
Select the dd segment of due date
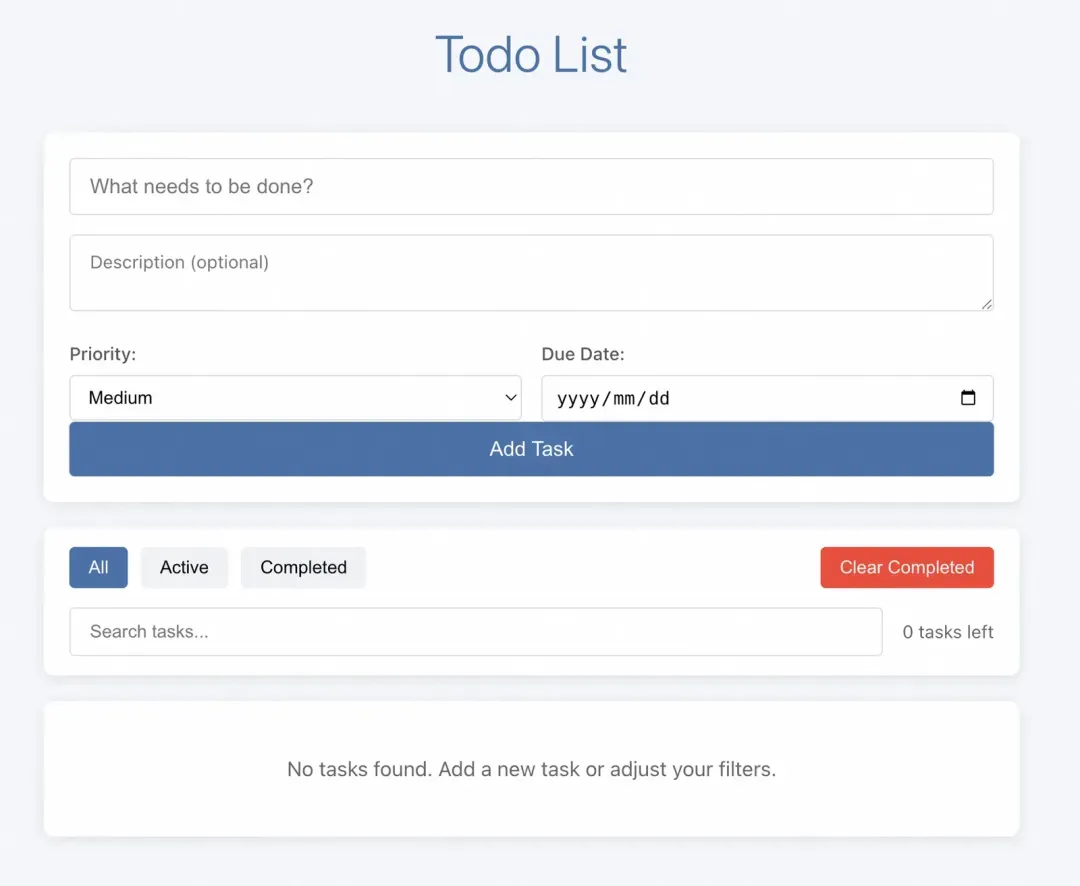[659, 398]
